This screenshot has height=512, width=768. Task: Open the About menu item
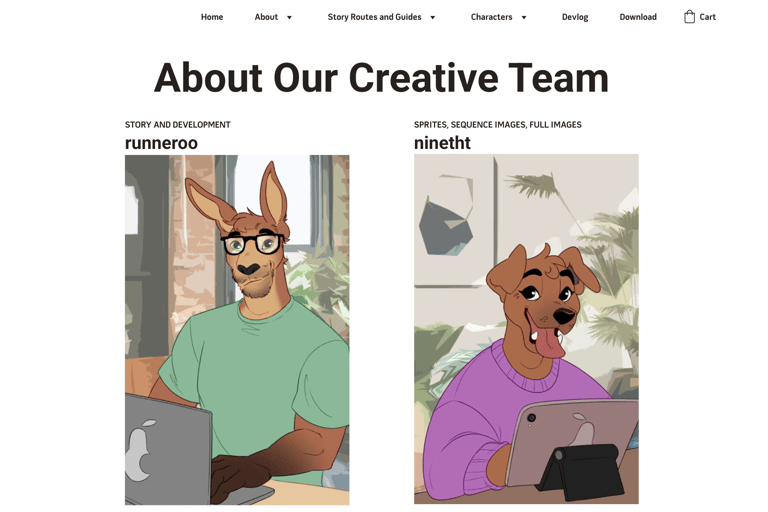pos(266,17)
